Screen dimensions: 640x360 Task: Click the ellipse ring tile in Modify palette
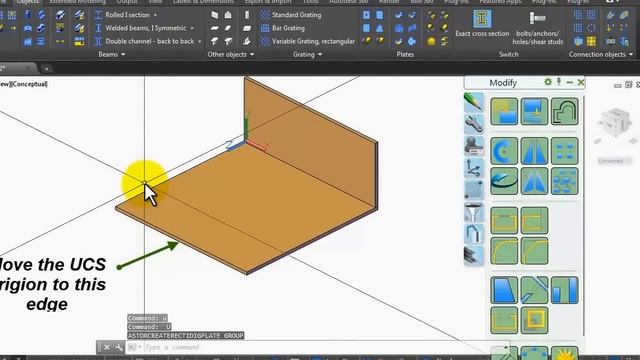504,181
